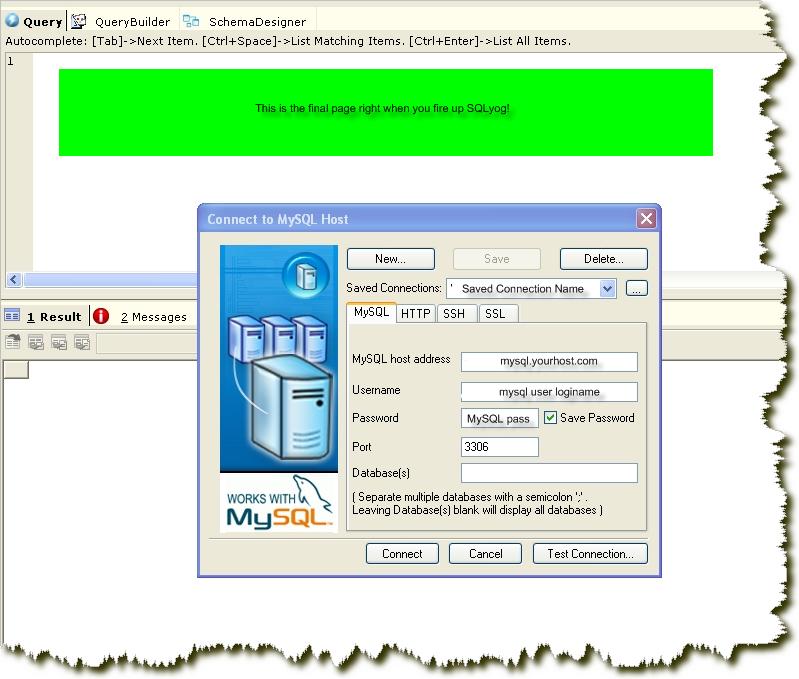Image resolution: width=799 pixels, height=679 pixels.
Task: Toggle the Save Password checkbox
Action: coord(550,418)
